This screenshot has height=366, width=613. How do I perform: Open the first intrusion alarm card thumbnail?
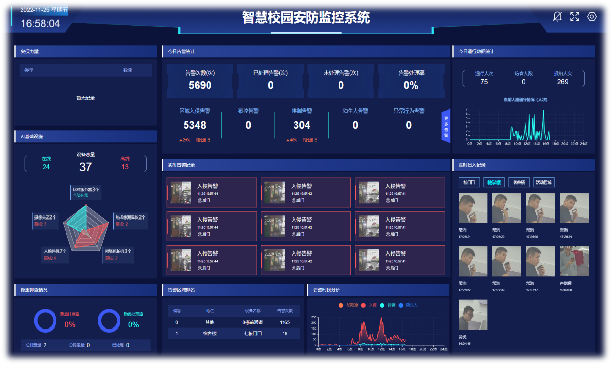pyautogui.click(x=181, y=192)
